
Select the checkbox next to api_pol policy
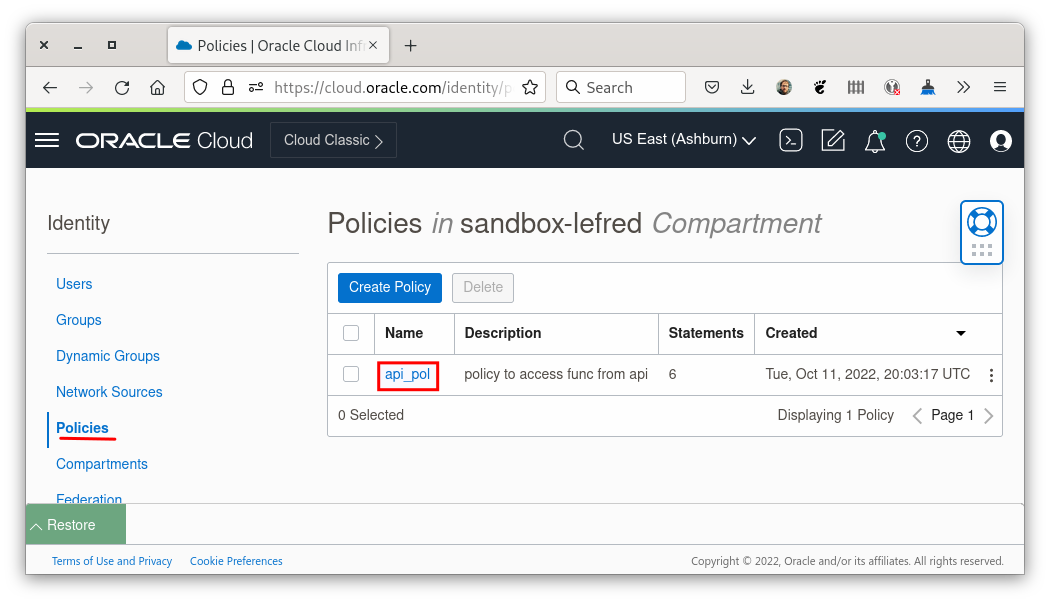pos(351,374)
